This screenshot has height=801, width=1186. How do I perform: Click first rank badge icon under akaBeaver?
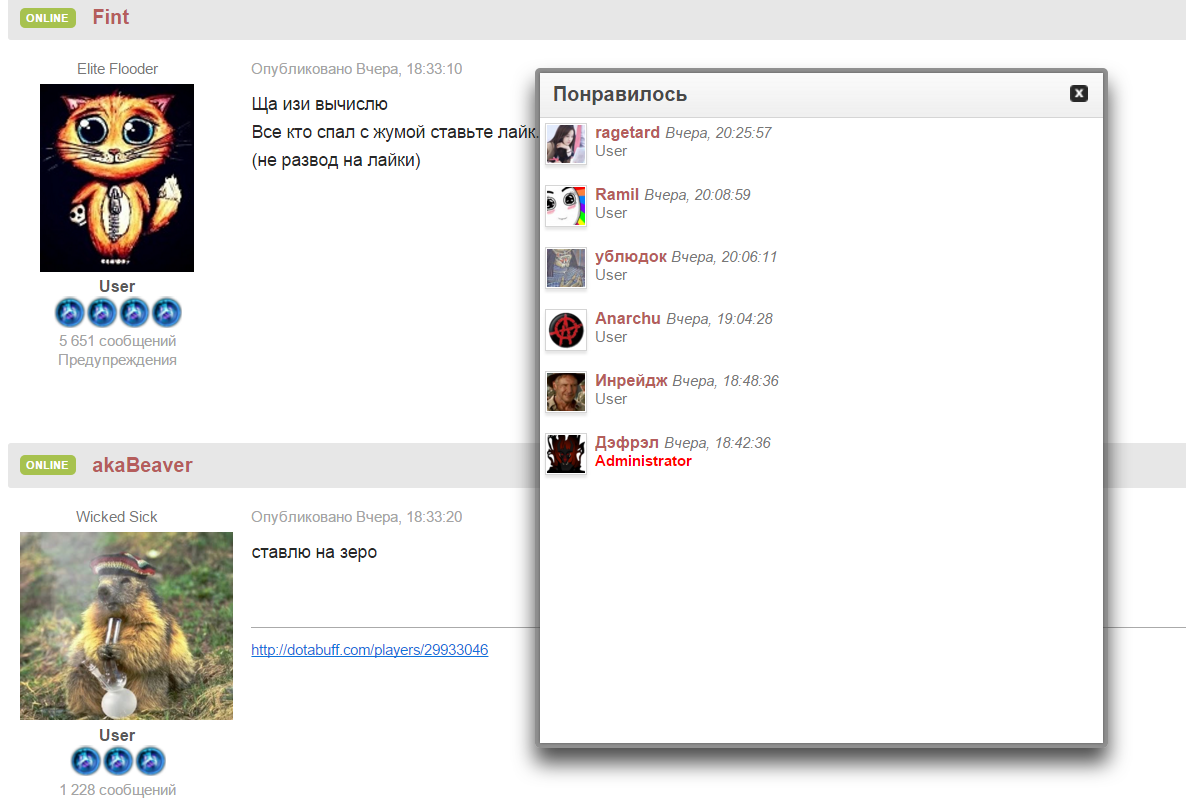click(x=85, y=761)
